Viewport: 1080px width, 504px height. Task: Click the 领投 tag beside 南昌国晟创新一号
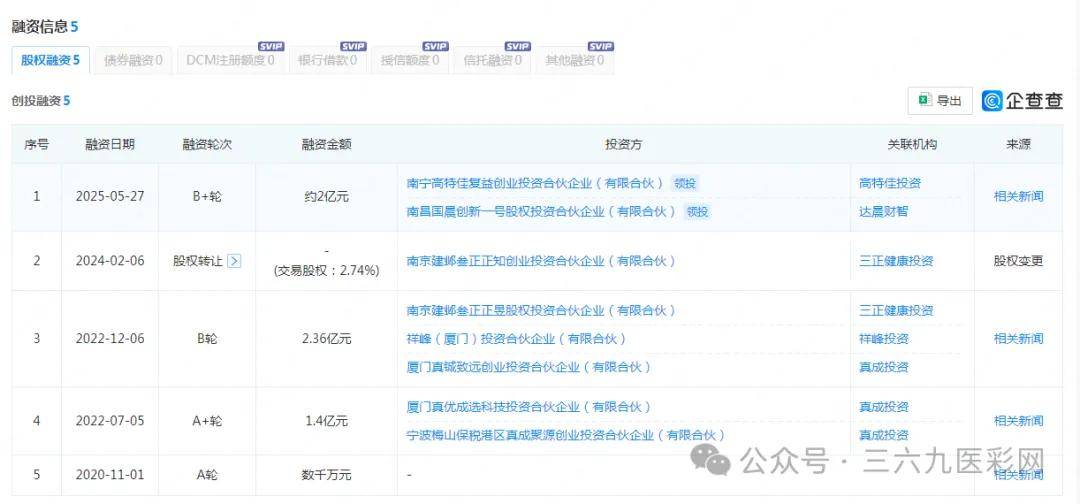click(696, 211)
